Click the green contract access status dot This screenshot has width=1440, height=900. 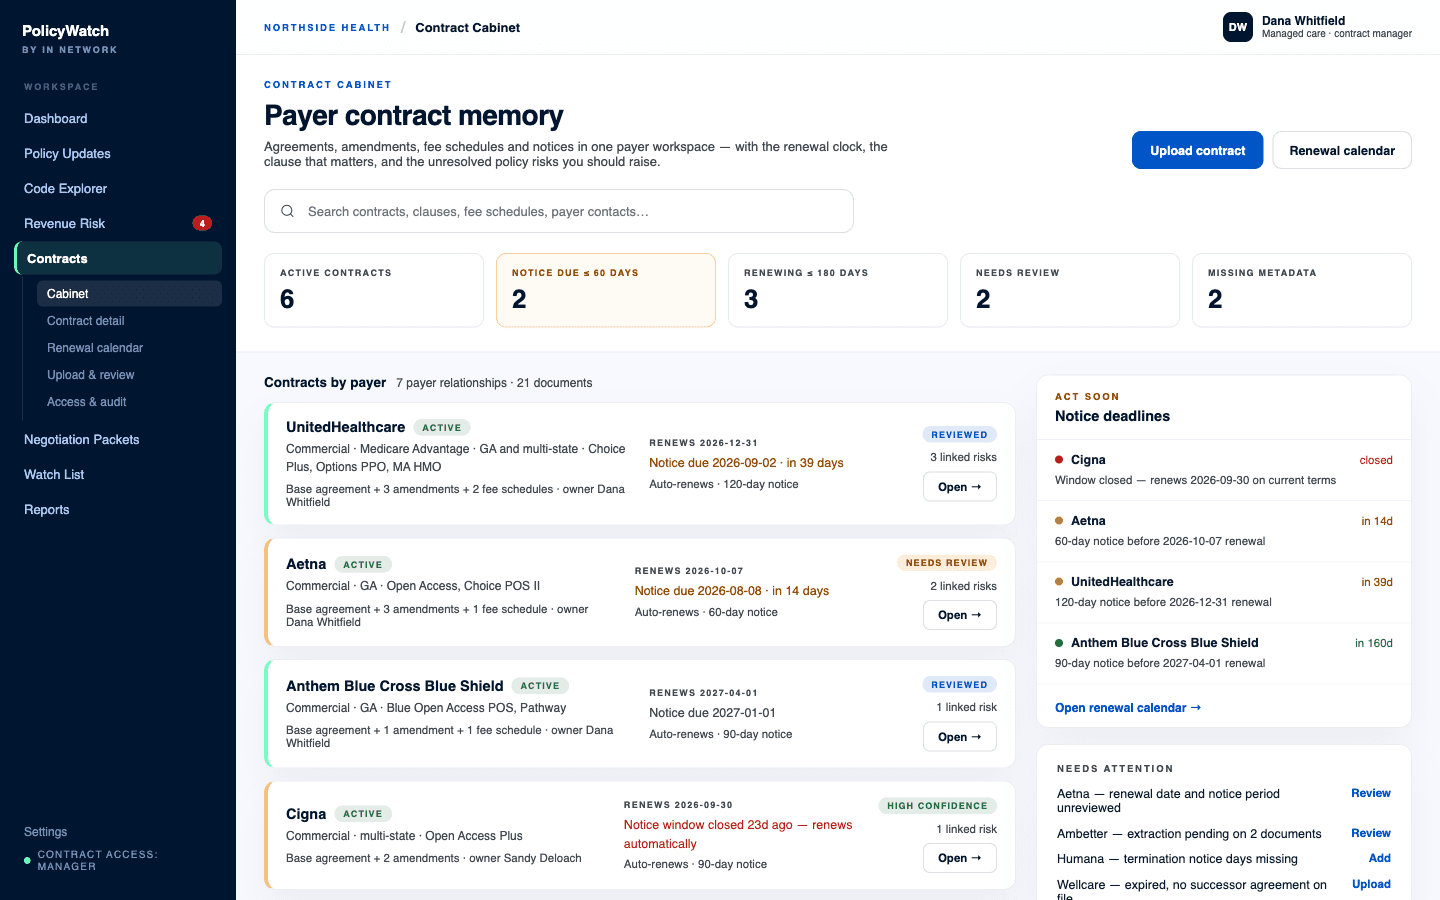(27, 860)
